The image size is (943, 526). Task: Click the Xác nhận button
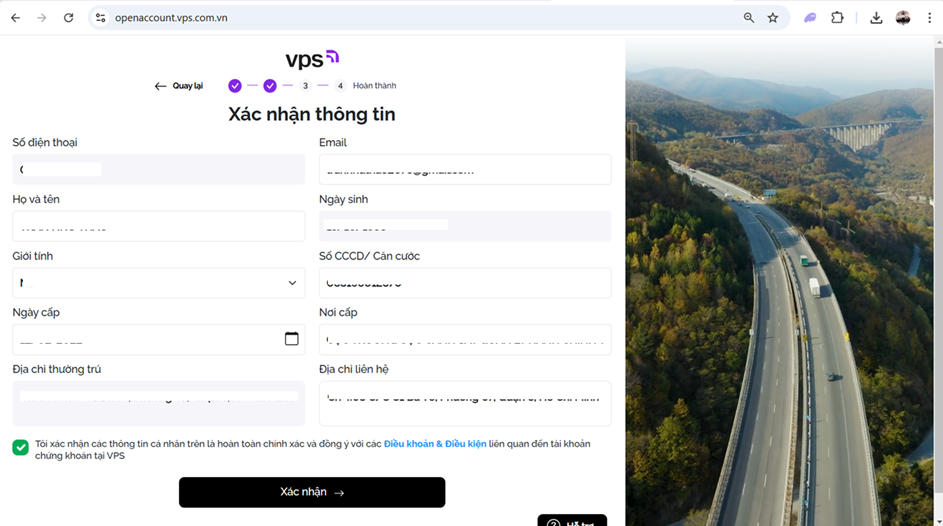[x=312, y=492]
